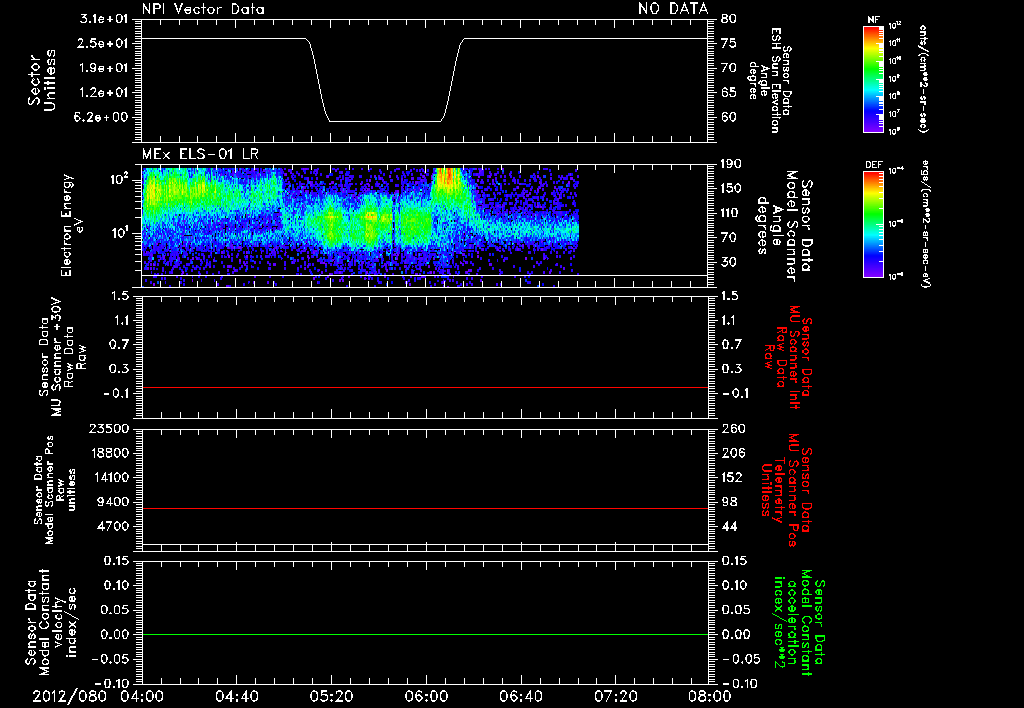Click the 80 degree elevation tick label
The image size is (1024, 708).
pyautogui.click(x=729, y=19)
